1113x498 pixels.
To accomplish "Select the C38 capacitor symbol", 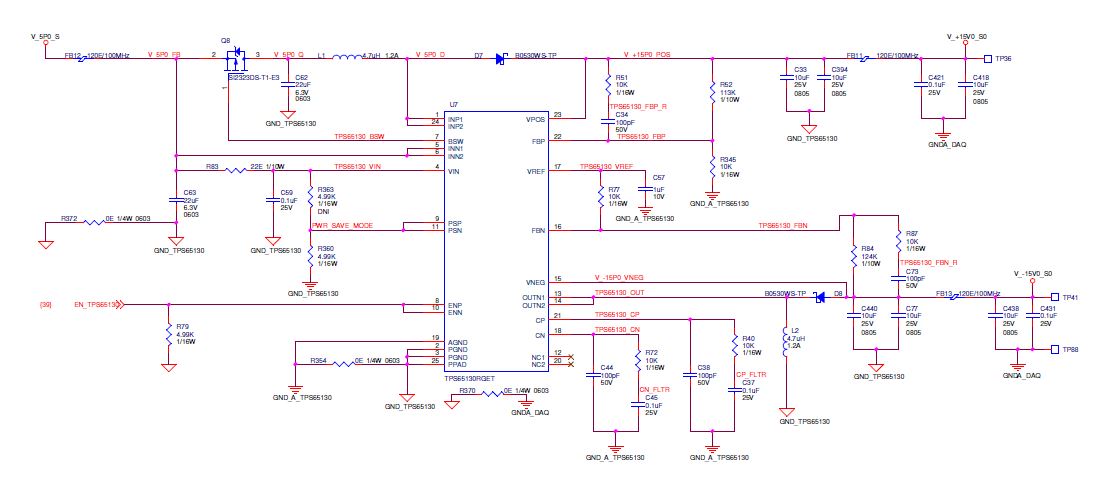I will (690, 375).
